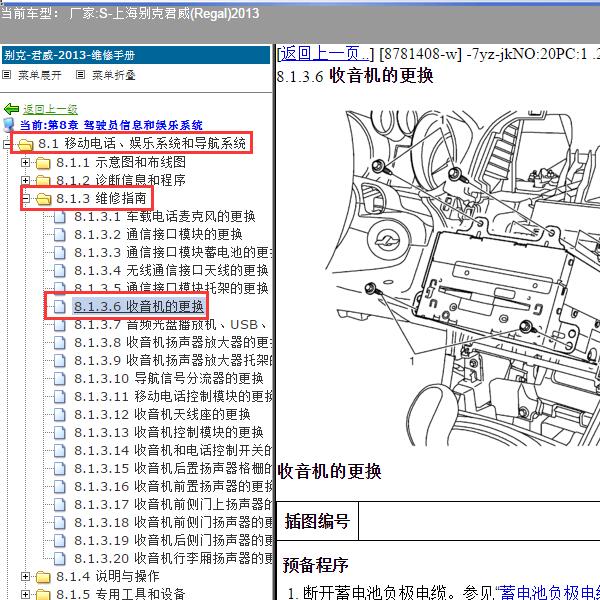Open 8.1.3.12 收音机天线座的更换
This screenshot has height=600, width=600.
[x=162, y=414]
